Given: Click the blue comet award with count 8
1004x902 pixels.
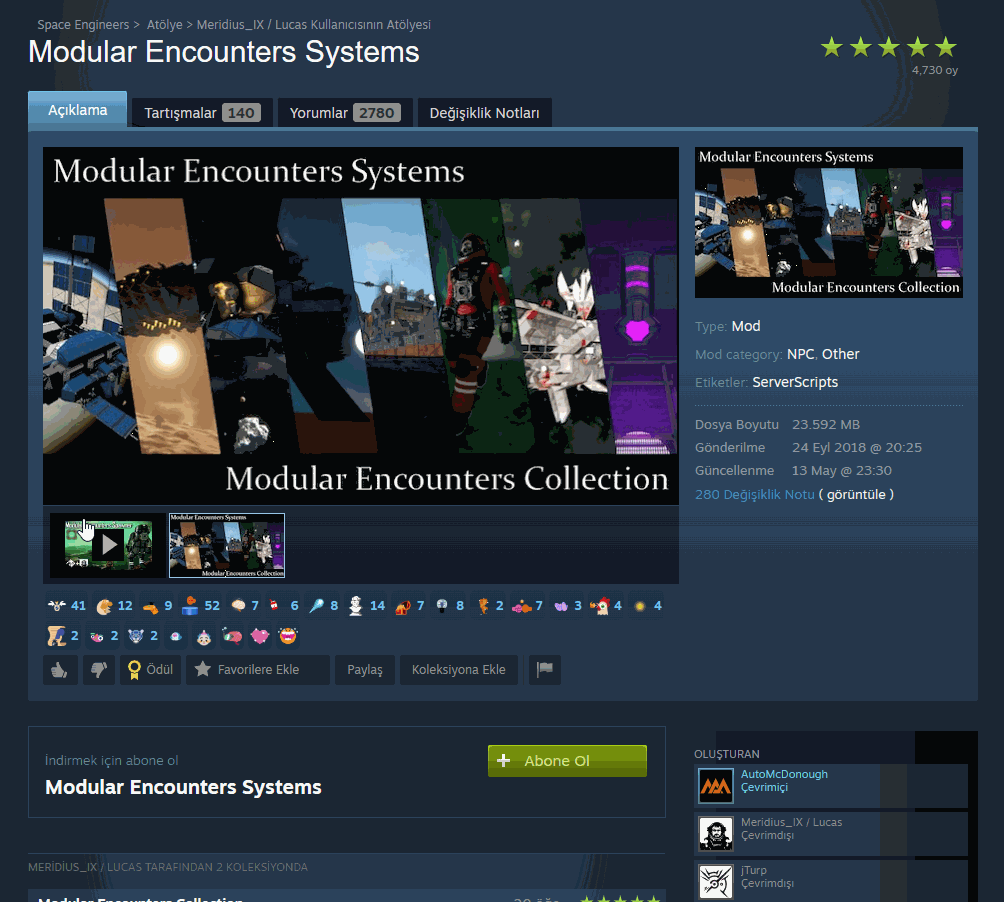Looking at the screenshot, I should (x=323, y=606).
